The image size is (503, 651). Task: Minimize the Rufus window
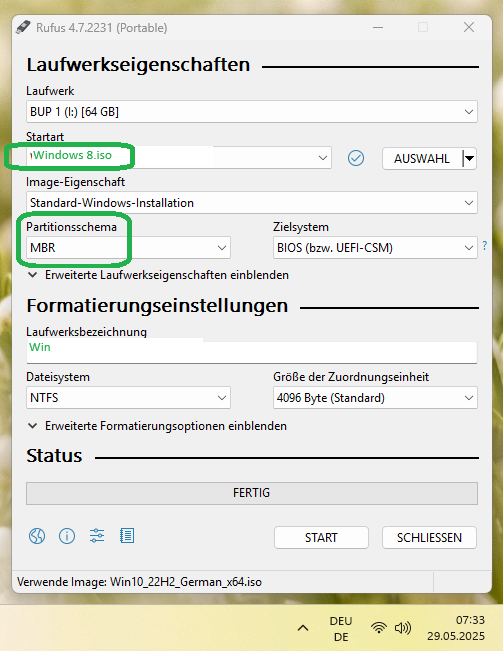(378, 27)
